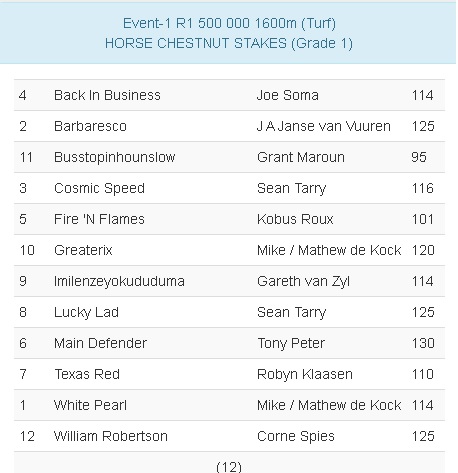Click trainer Grant Maroun
The width and height of the screenshot is (458, 473).
point(301,157)
